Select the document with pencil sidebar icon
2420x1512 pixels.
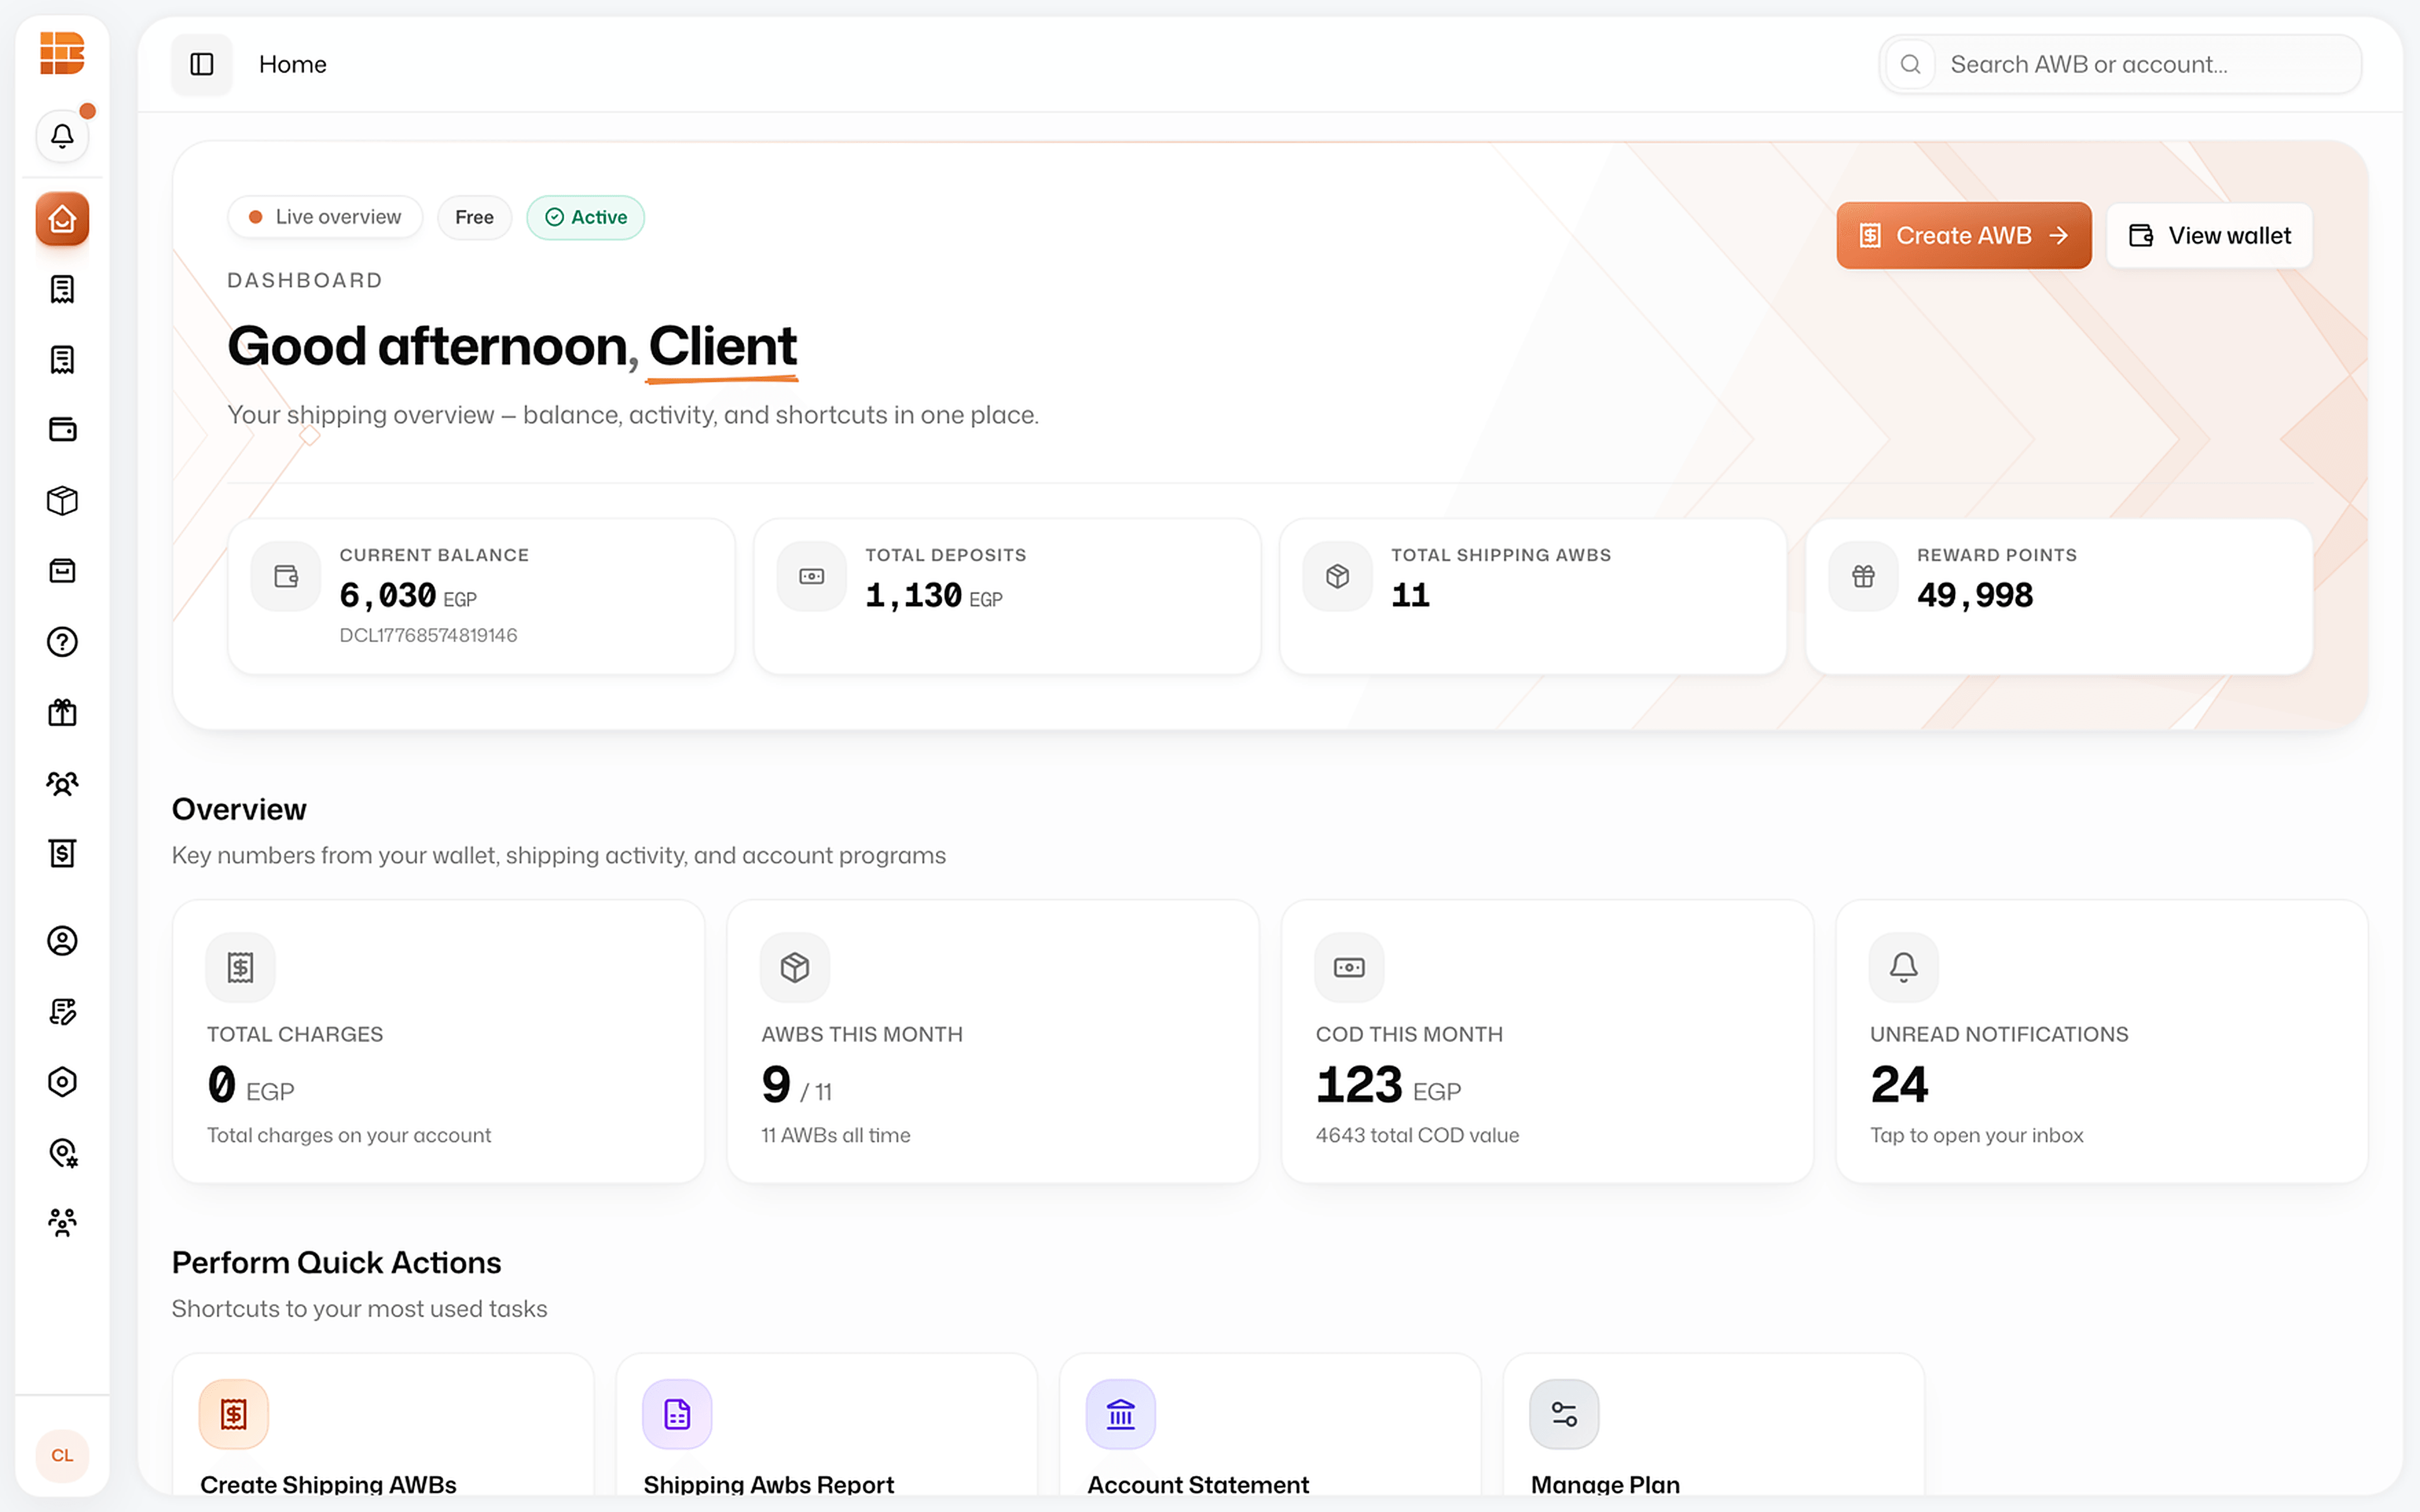click(62, 1012)
